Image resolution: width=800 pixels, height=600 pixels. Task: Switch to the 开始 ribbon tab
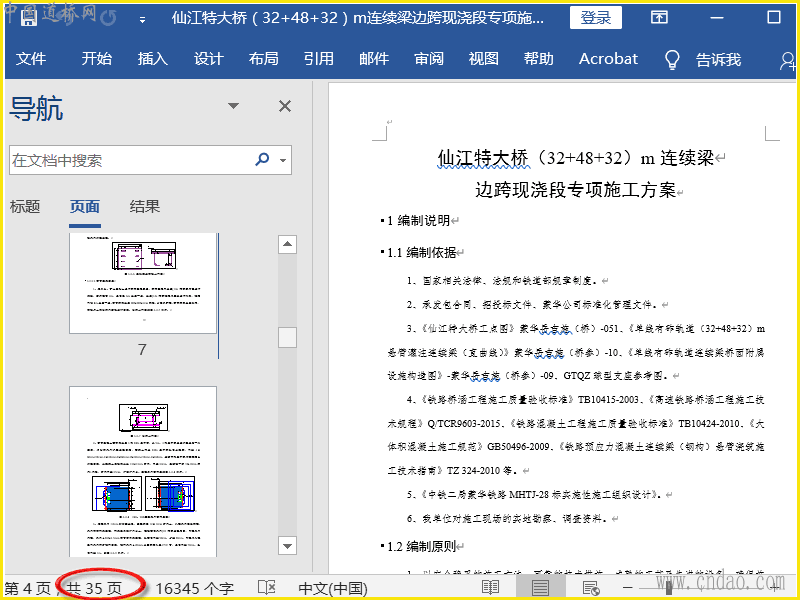(x=96, y=59)
